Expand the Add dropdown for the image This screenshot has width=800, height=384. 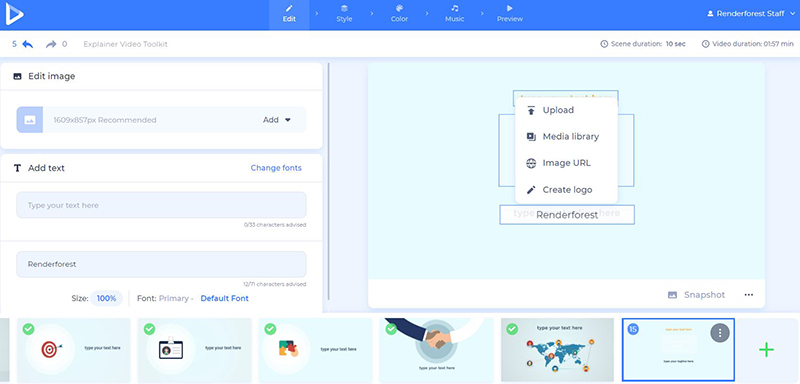point(277,120)
